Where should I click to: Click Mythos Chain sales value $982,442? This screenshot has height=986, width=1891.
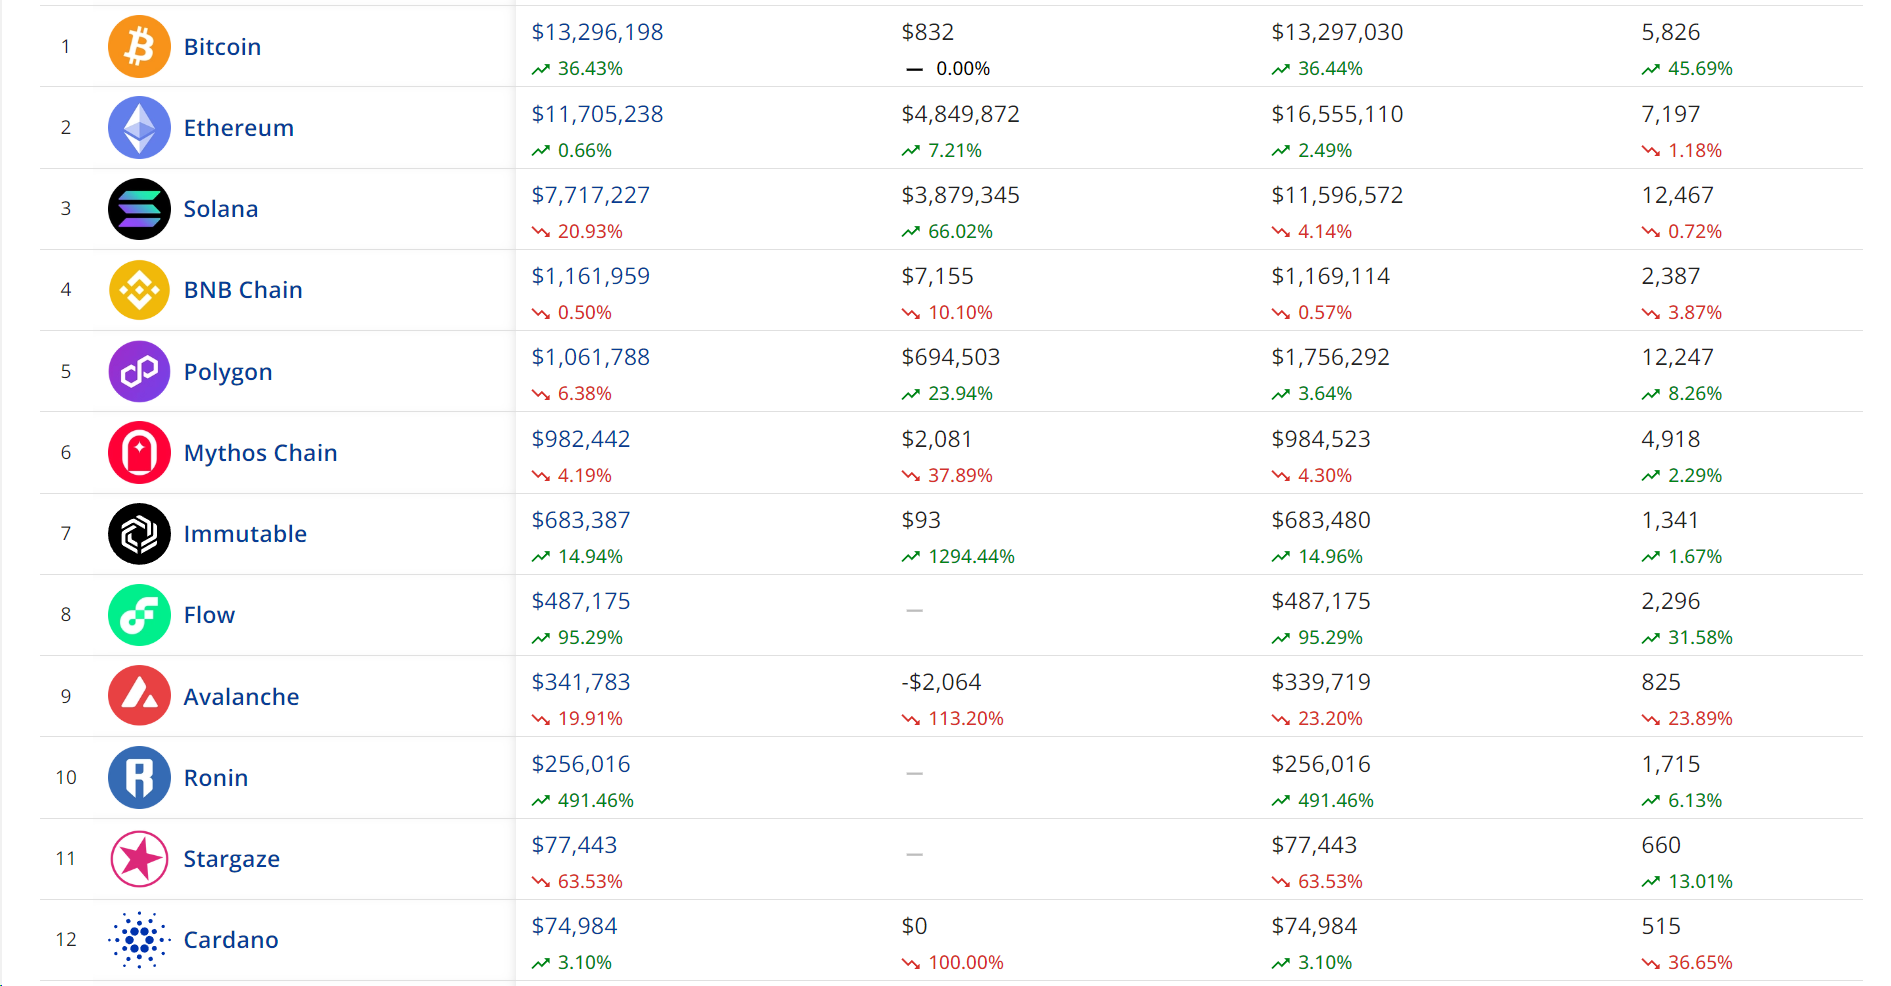click(x=581, y=439)
